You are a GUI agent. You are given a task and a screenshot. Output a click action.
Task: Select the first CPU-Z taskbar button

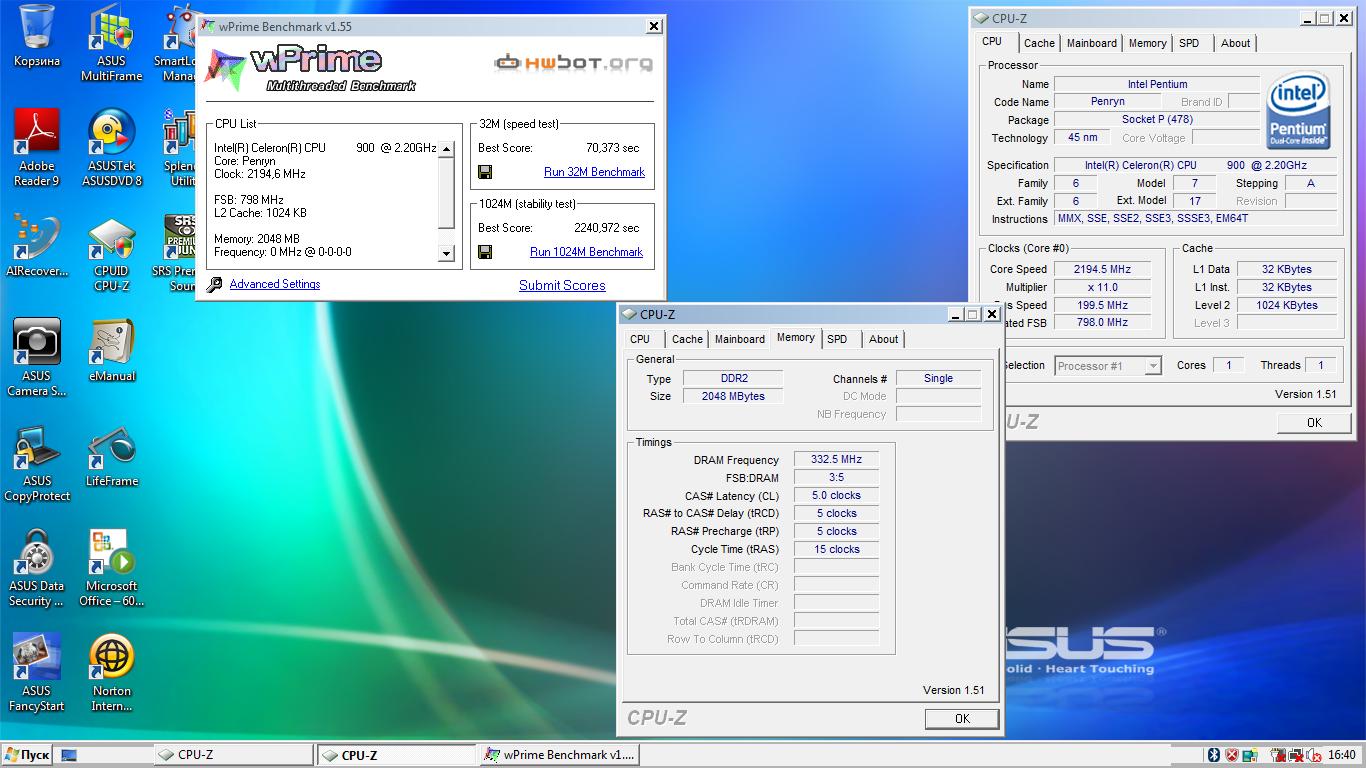[232, 755]
